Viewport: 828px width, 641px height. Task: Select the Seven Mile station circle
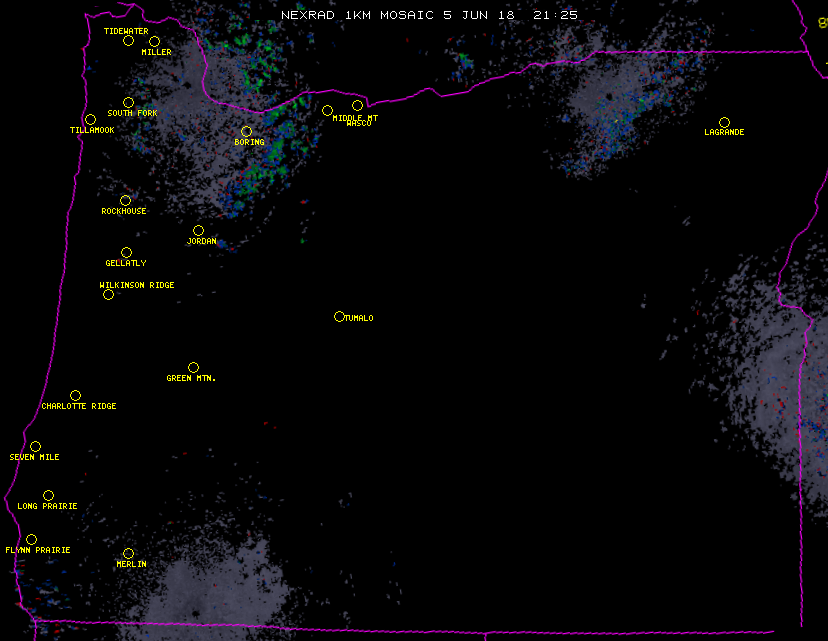click(35, 447)
